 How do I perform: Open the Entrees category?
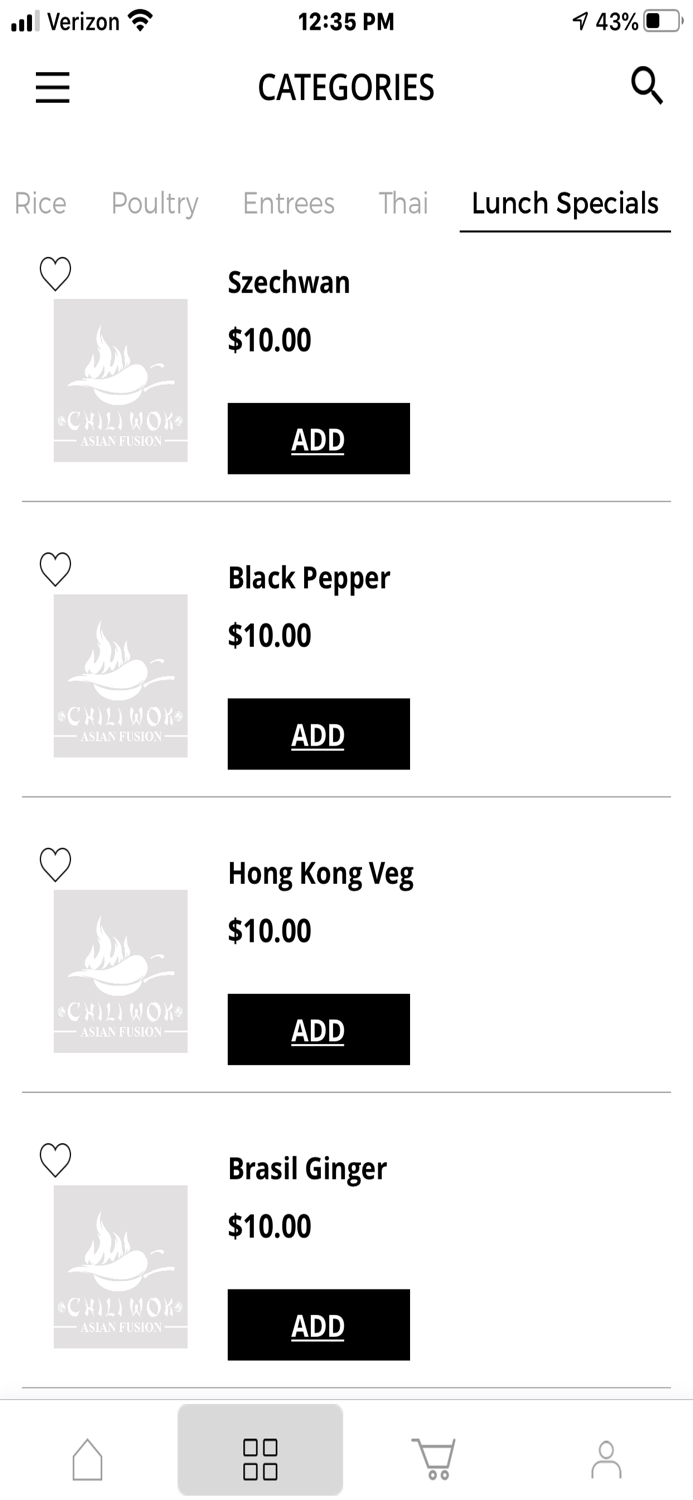tap(288, 203)
